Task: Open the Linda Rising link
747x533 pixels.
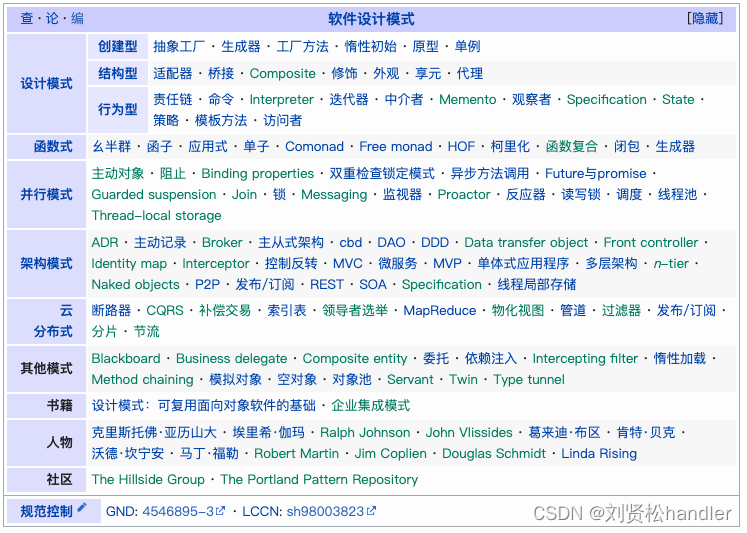Action: (599, 453)
